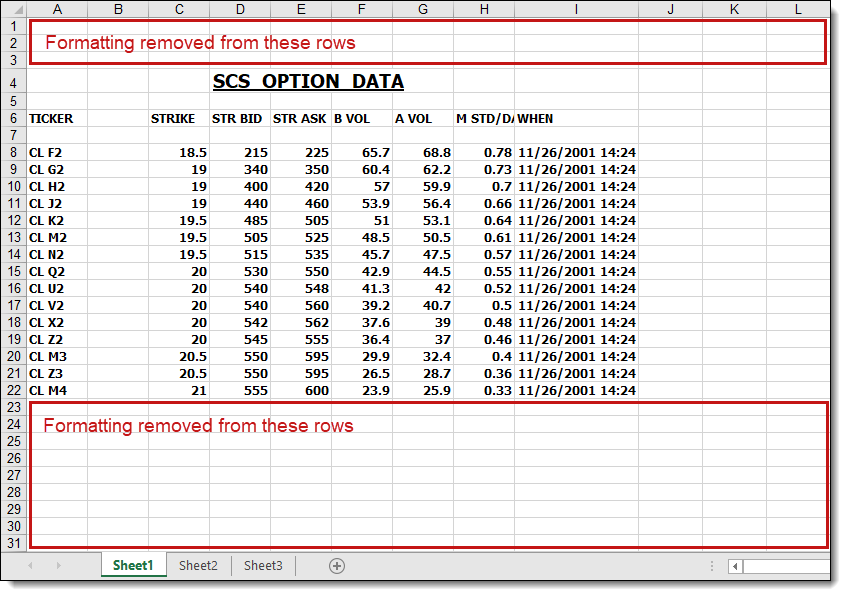
Task: Click B VOL value 29.9
Action: [362, 357]
